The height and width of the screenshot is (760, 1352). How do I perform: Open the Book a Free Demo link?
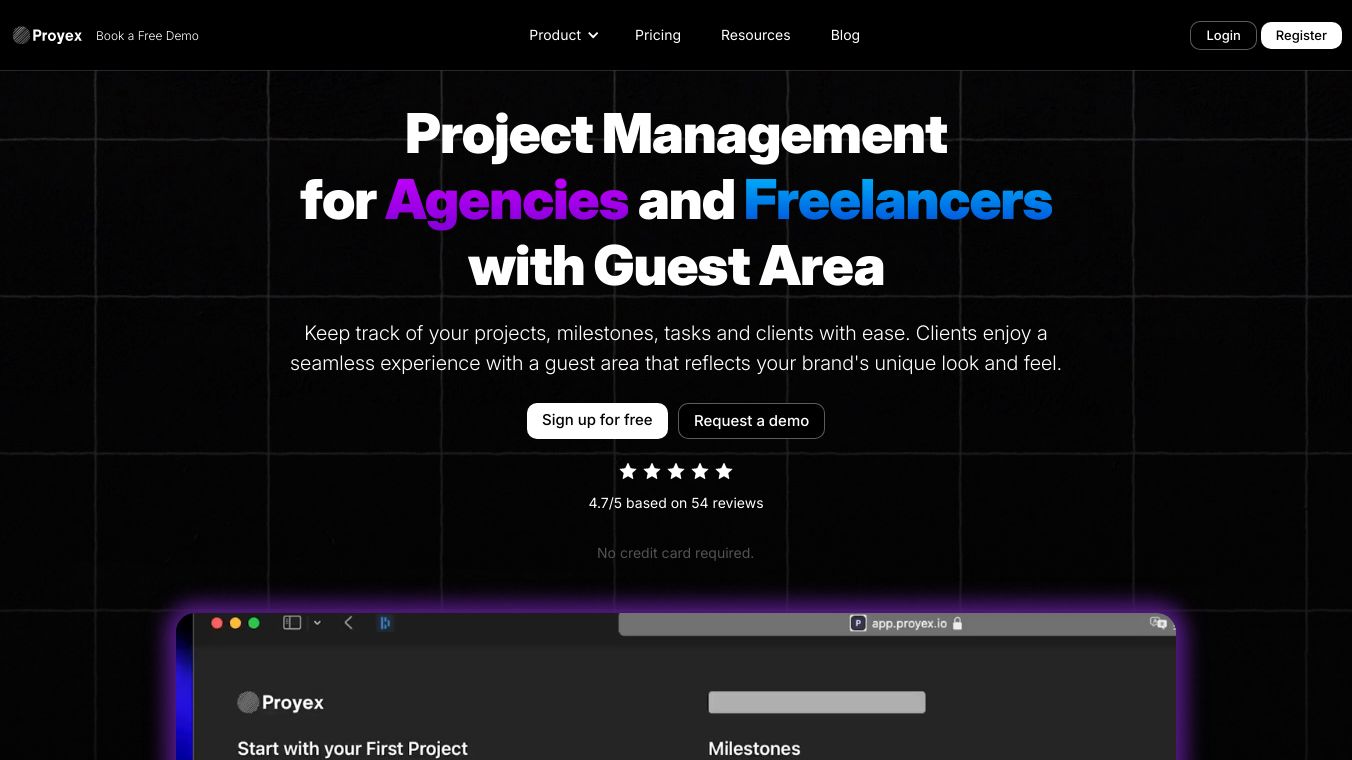[147, 36]
